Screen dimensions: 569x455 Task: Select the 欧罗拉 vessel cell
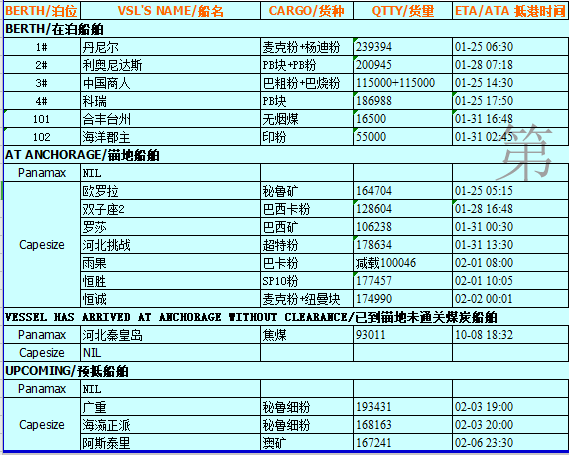pos(170,191)
